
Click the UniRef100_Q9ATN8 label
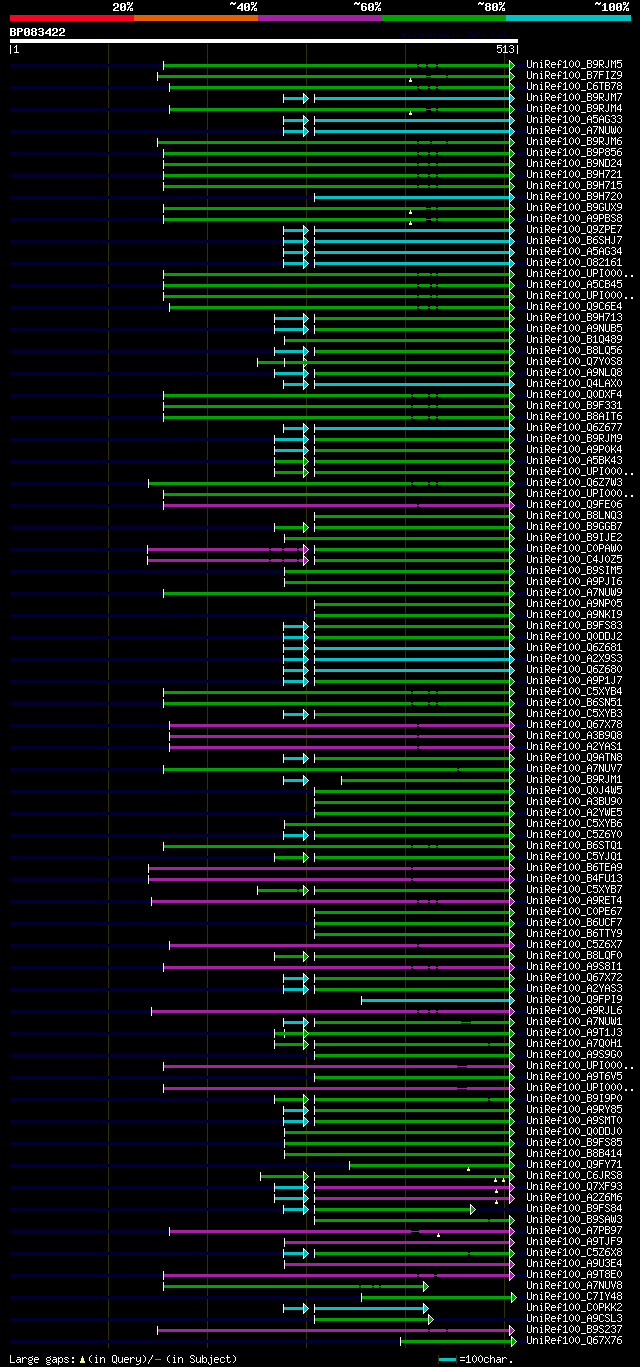[x=575, y=757]
